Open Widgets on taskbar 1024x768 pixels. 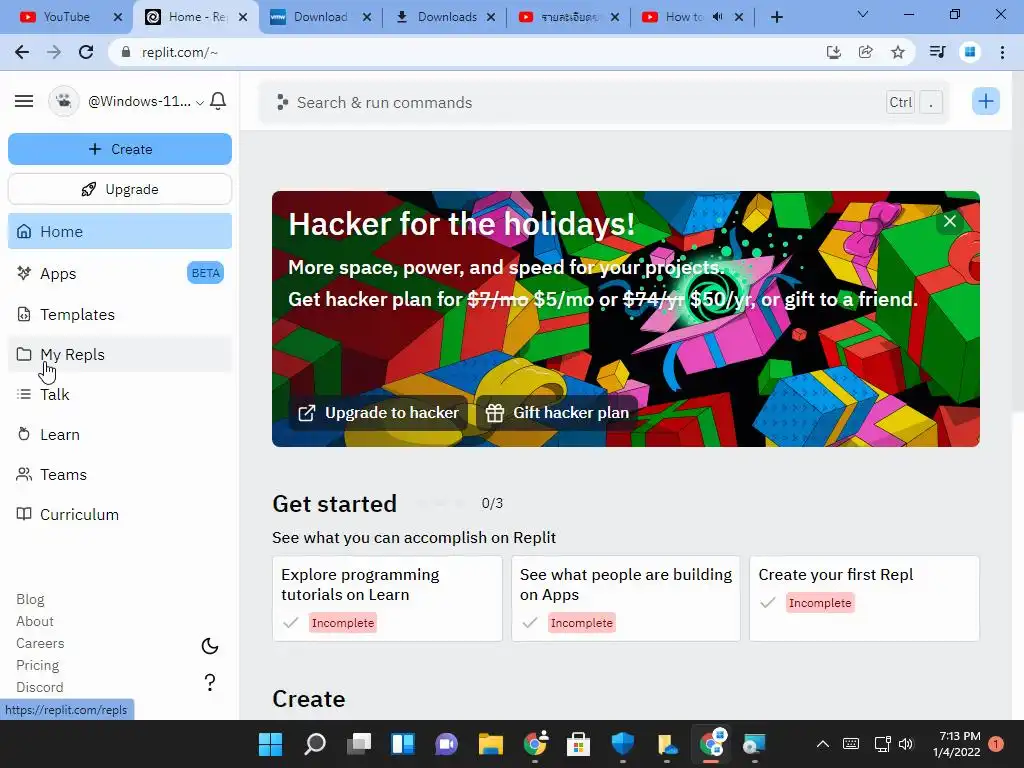(403, 744)
